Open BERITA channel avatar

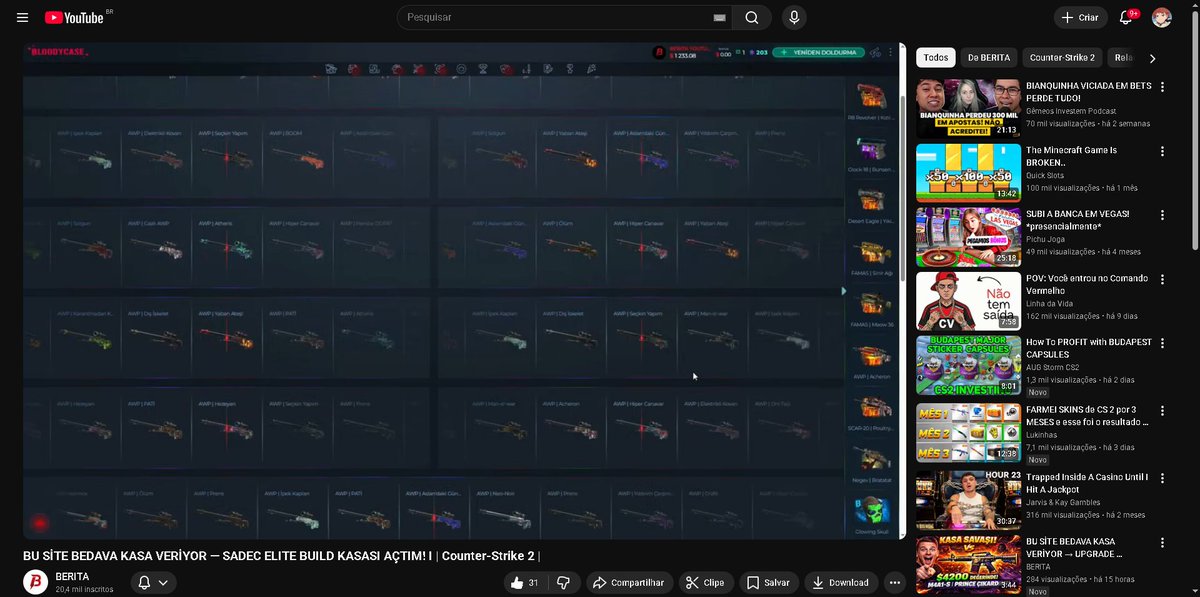click(x=35, y=582)
